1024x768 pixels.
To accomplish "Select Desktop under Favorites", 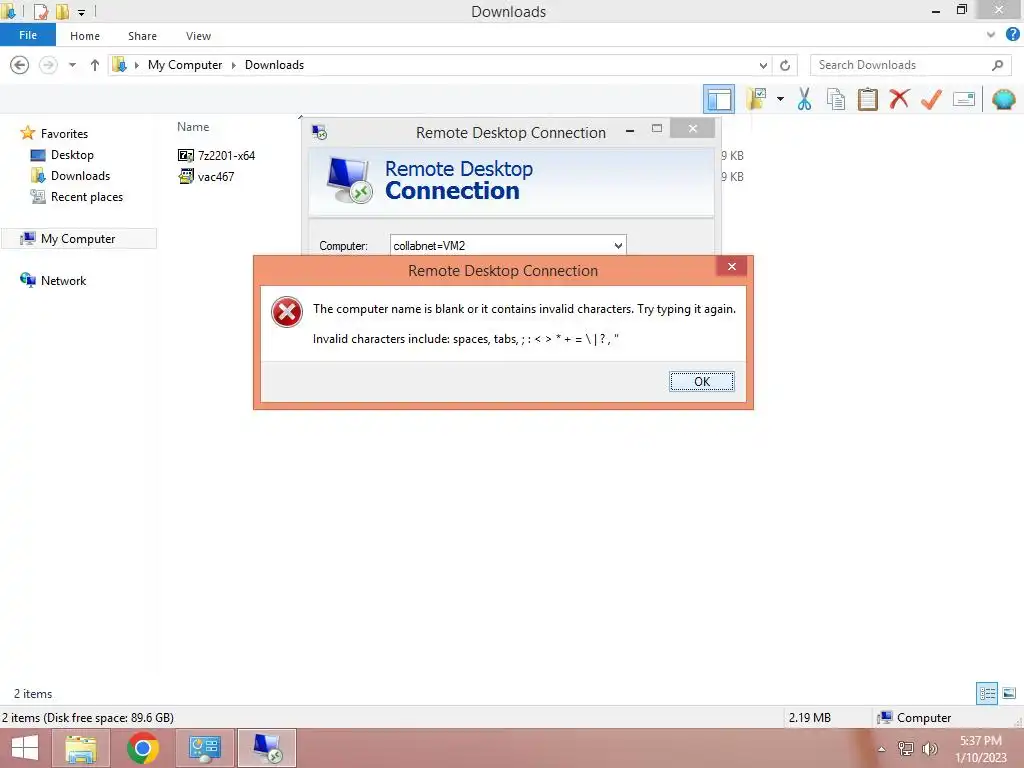I will 72,155.
